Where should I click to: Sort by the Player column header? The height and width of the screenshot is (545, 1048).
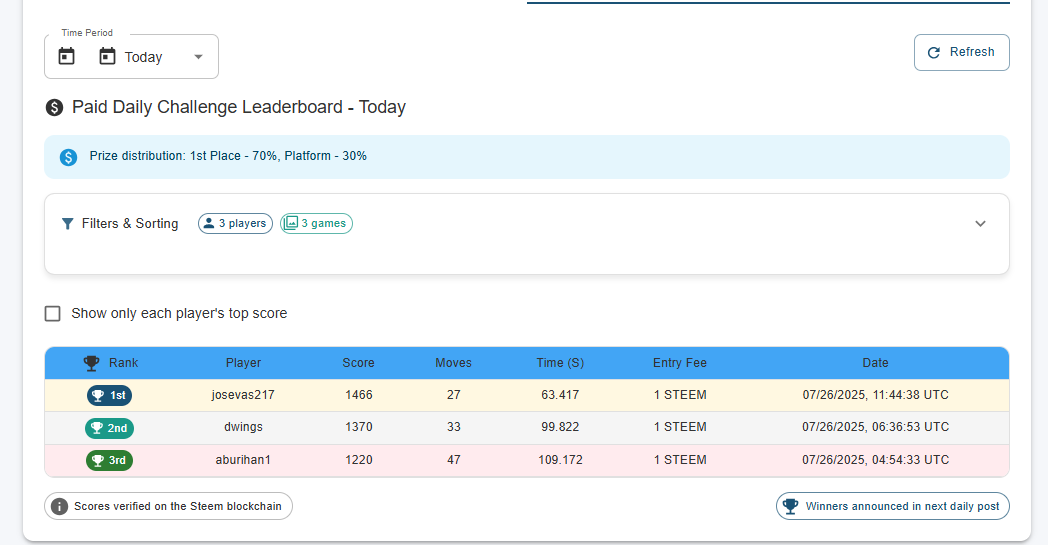coord(243,362)
